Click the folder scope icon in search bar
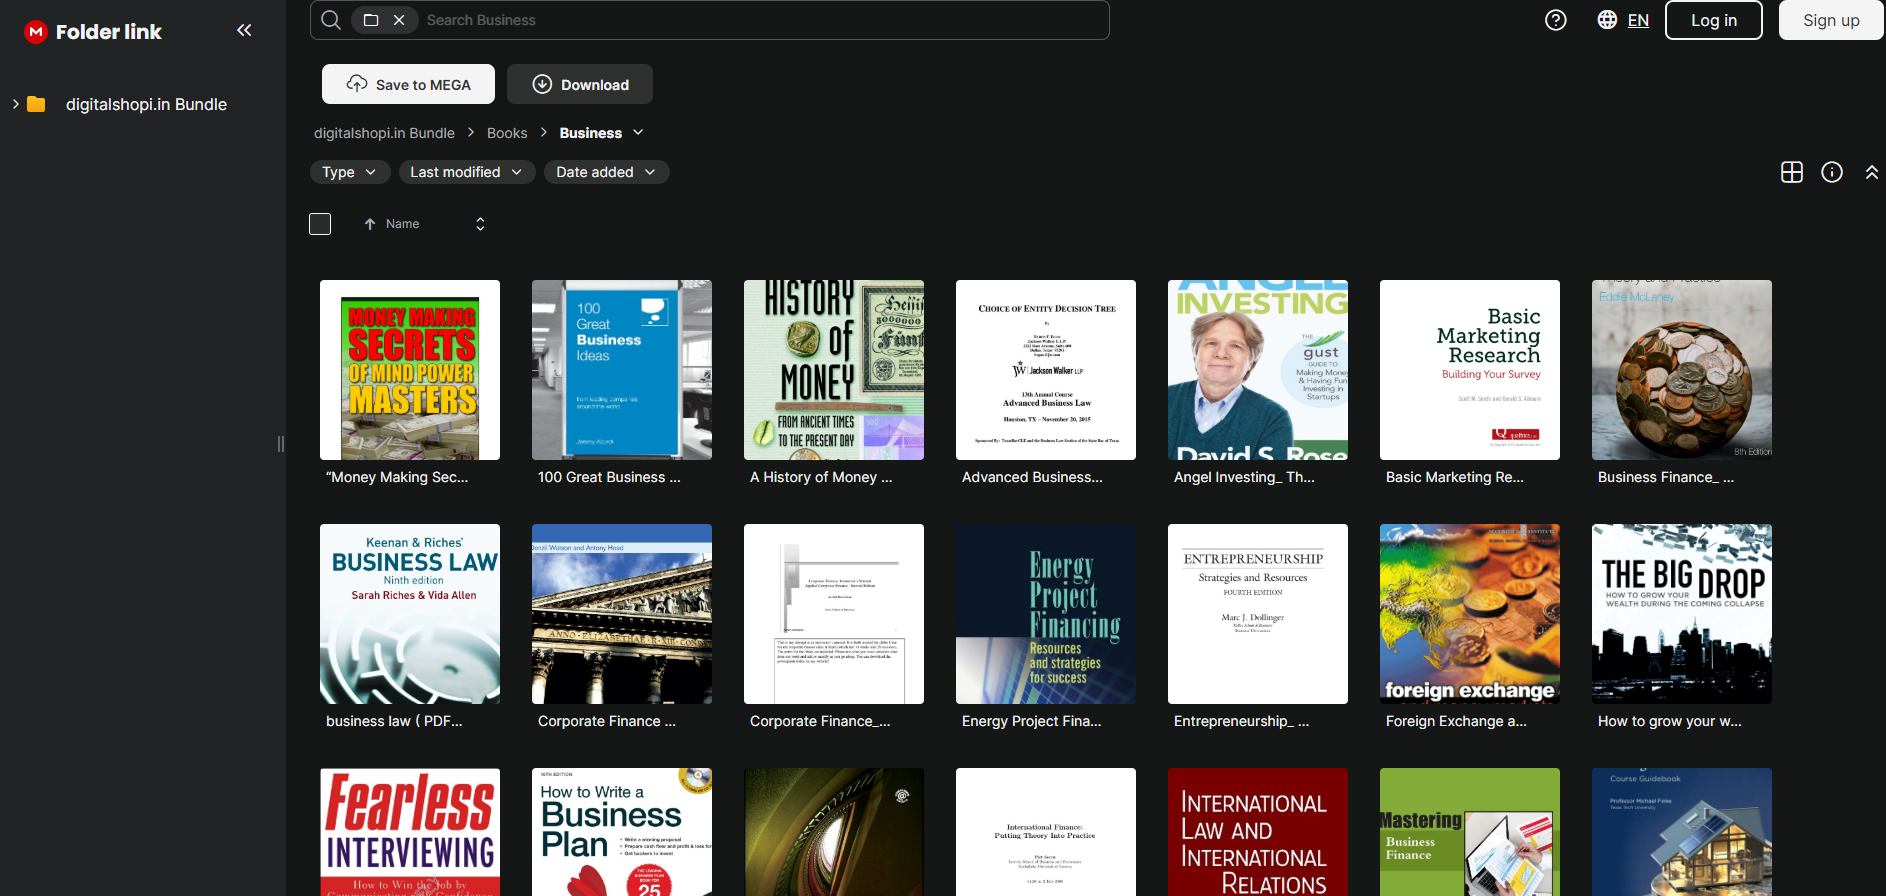 pos(371,20)
